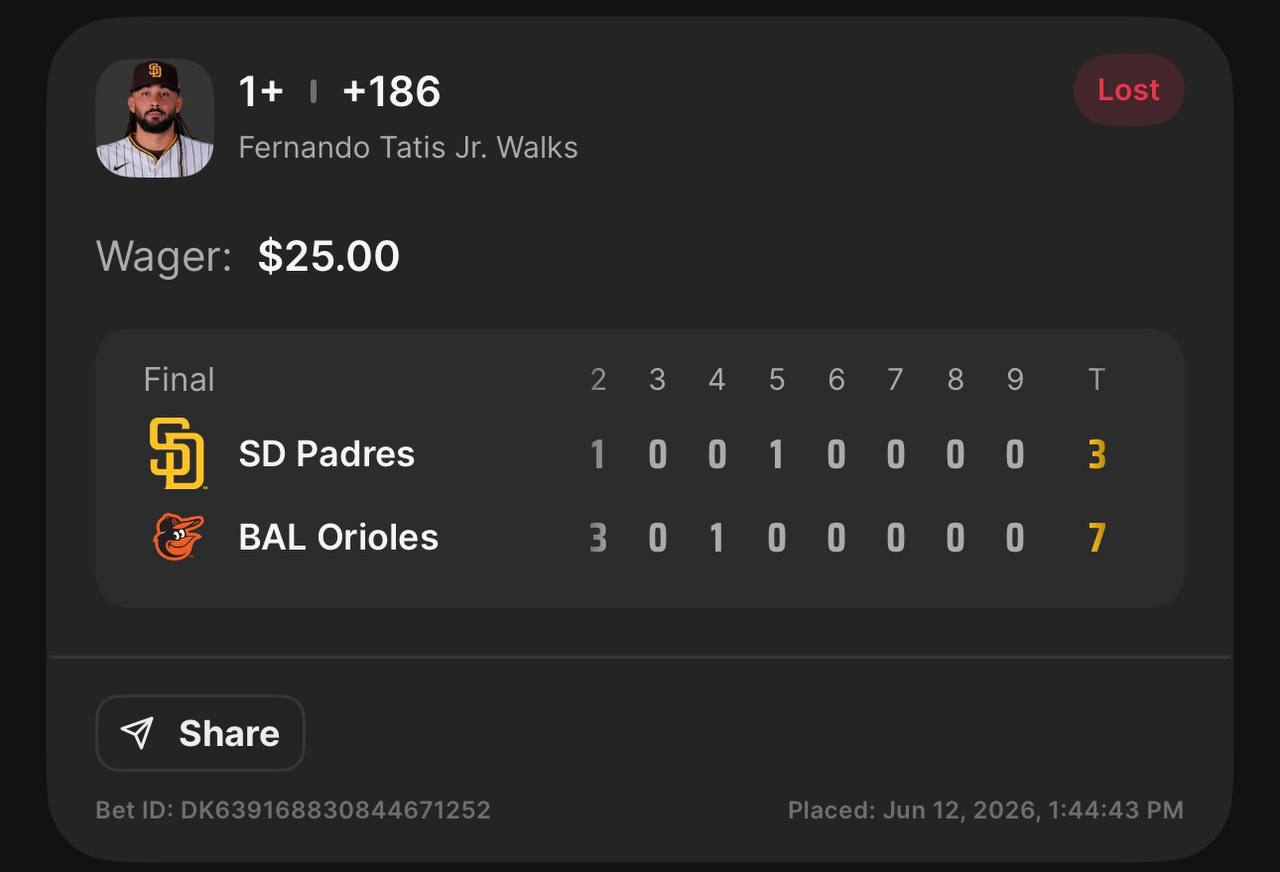This screenshot has width=1280, height=872.
Task: Select the Final game status label
Action: pyautogui.click(x=179, y=380)
